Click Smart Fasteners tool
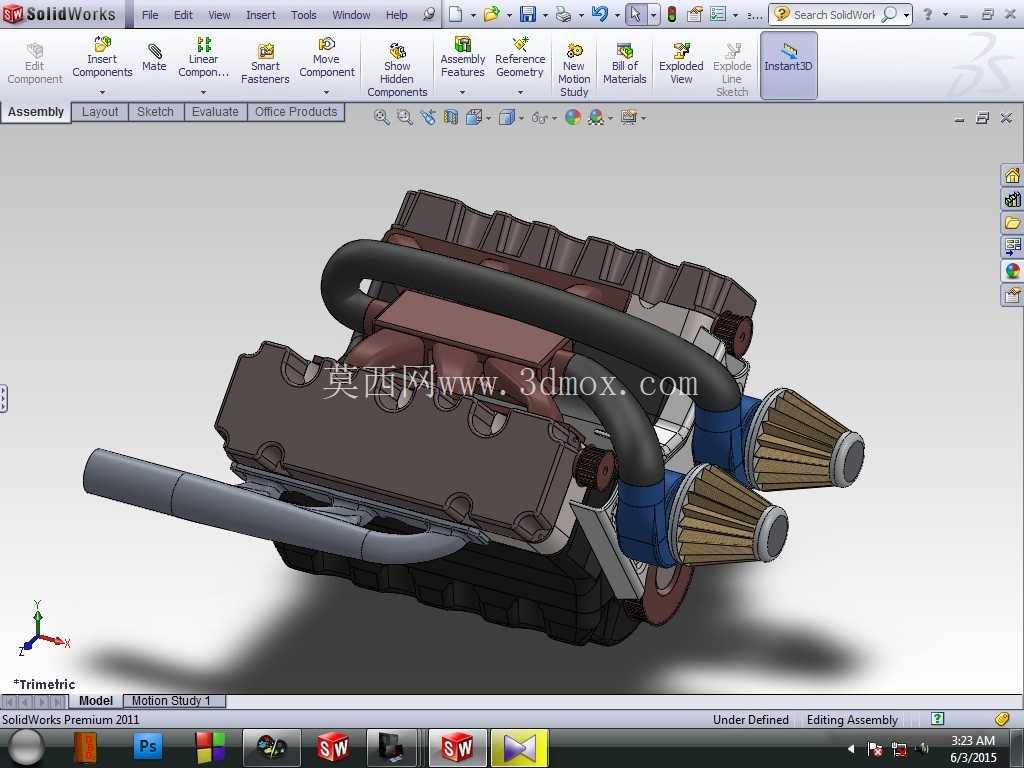 click(265, 65)
